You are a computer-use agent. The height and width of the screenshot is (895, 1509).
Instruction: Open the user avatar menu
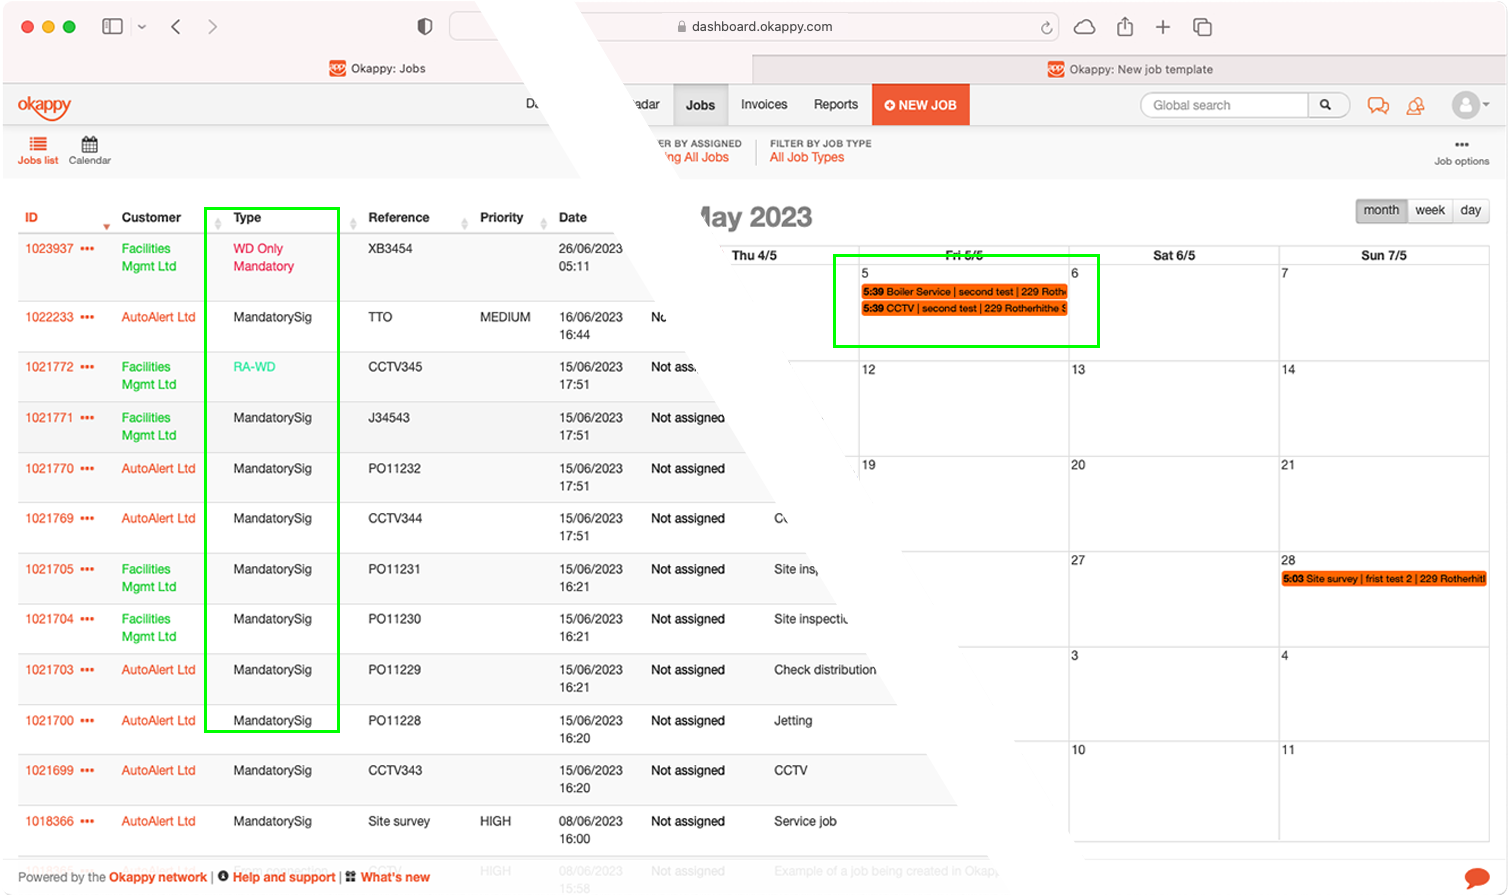pyautogui.click(x=1470, y=105)
